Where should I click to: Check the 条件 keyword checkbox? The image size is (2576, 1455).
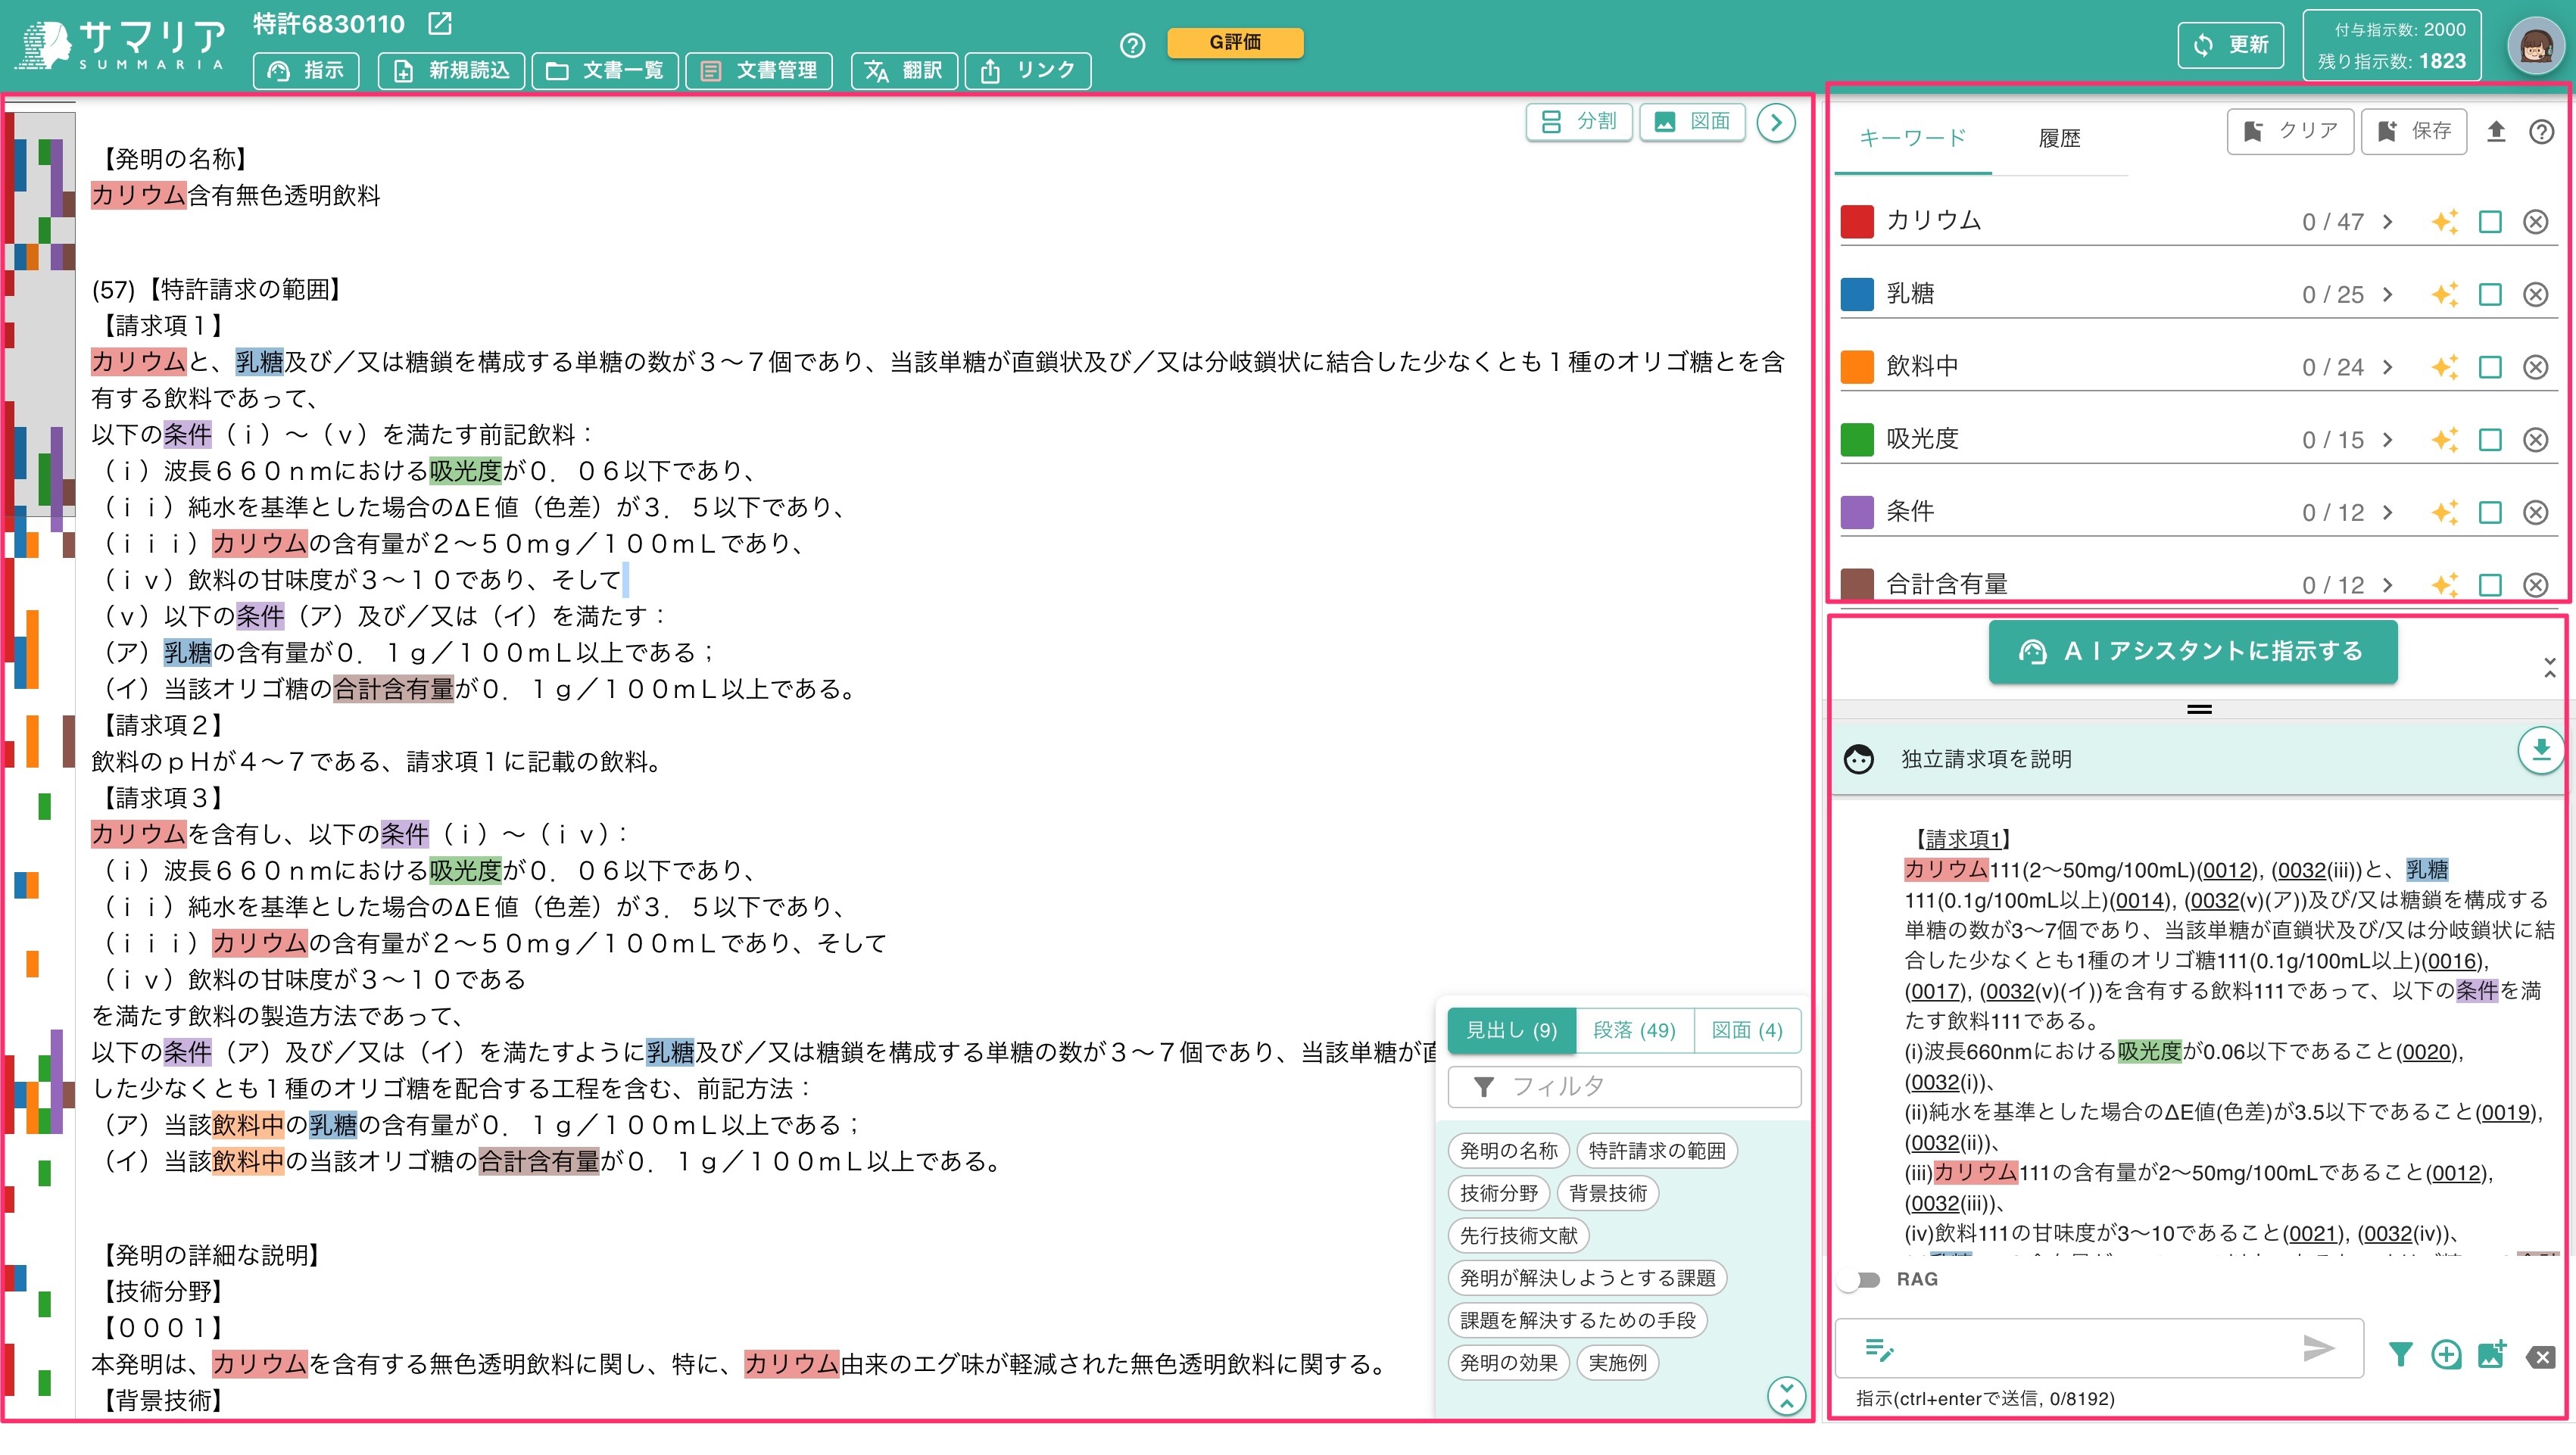[x=2490, y=512]
